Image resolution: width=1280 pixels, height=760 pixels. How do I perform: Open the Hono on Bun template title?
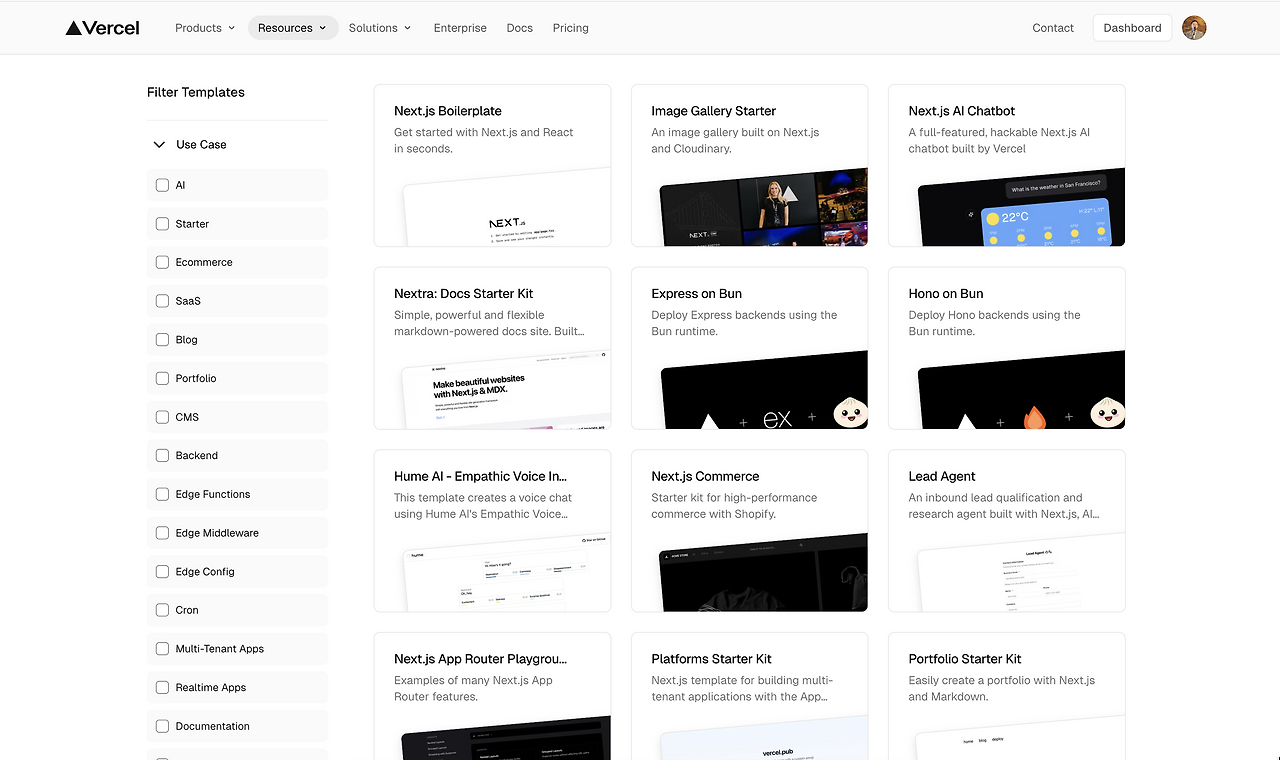[x=946, y=294]
